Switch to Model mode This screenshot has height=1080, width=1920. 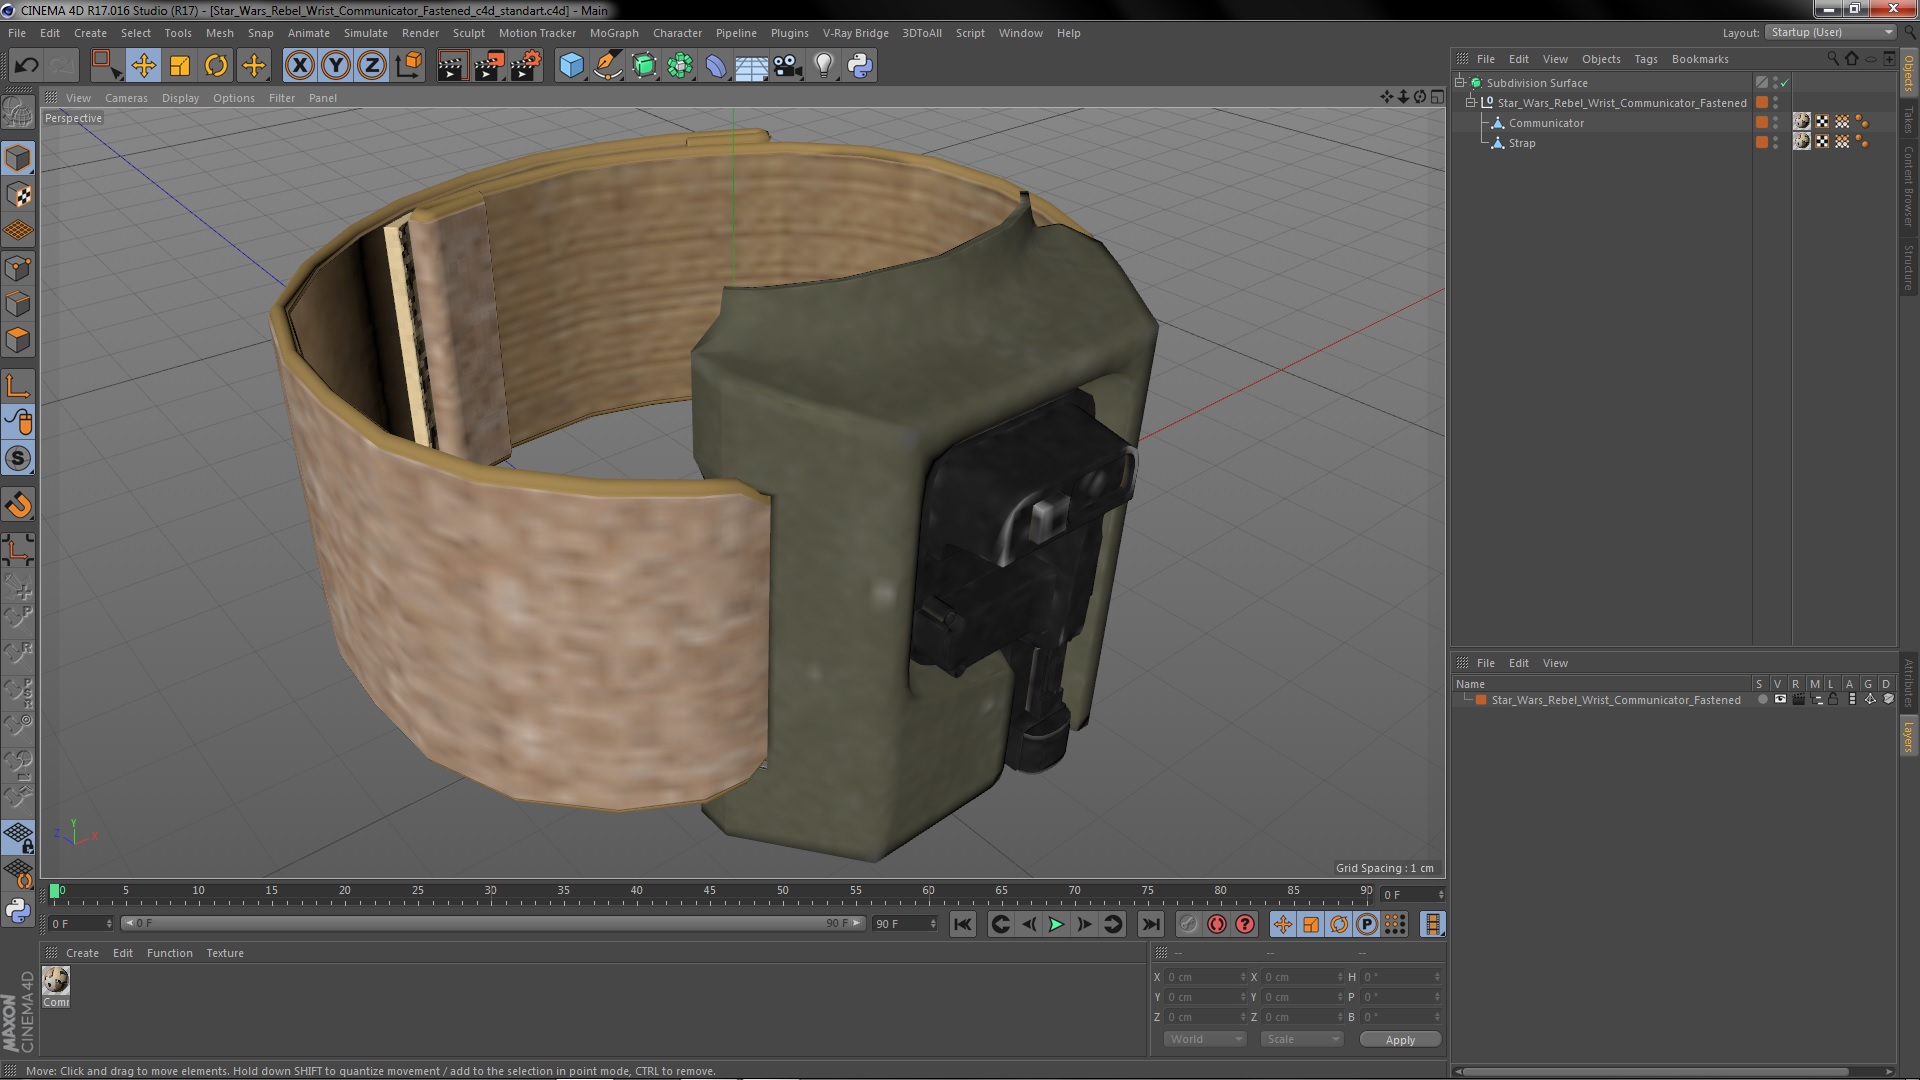click(x=18, y=158)
